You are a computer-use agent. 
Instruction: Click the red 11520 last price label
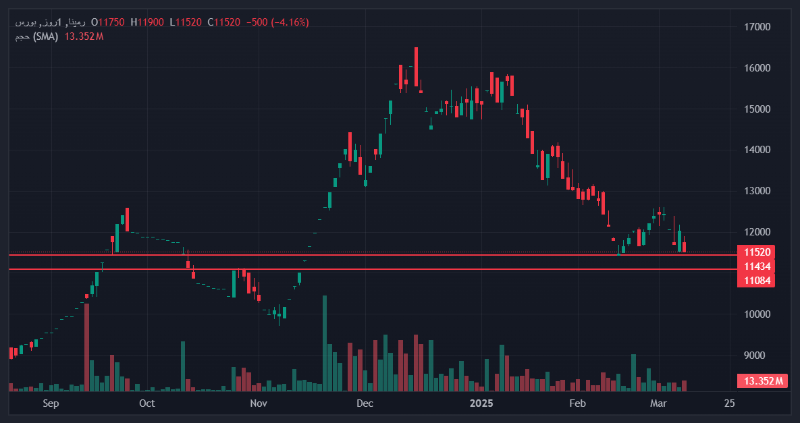click(x=756, y=252)
